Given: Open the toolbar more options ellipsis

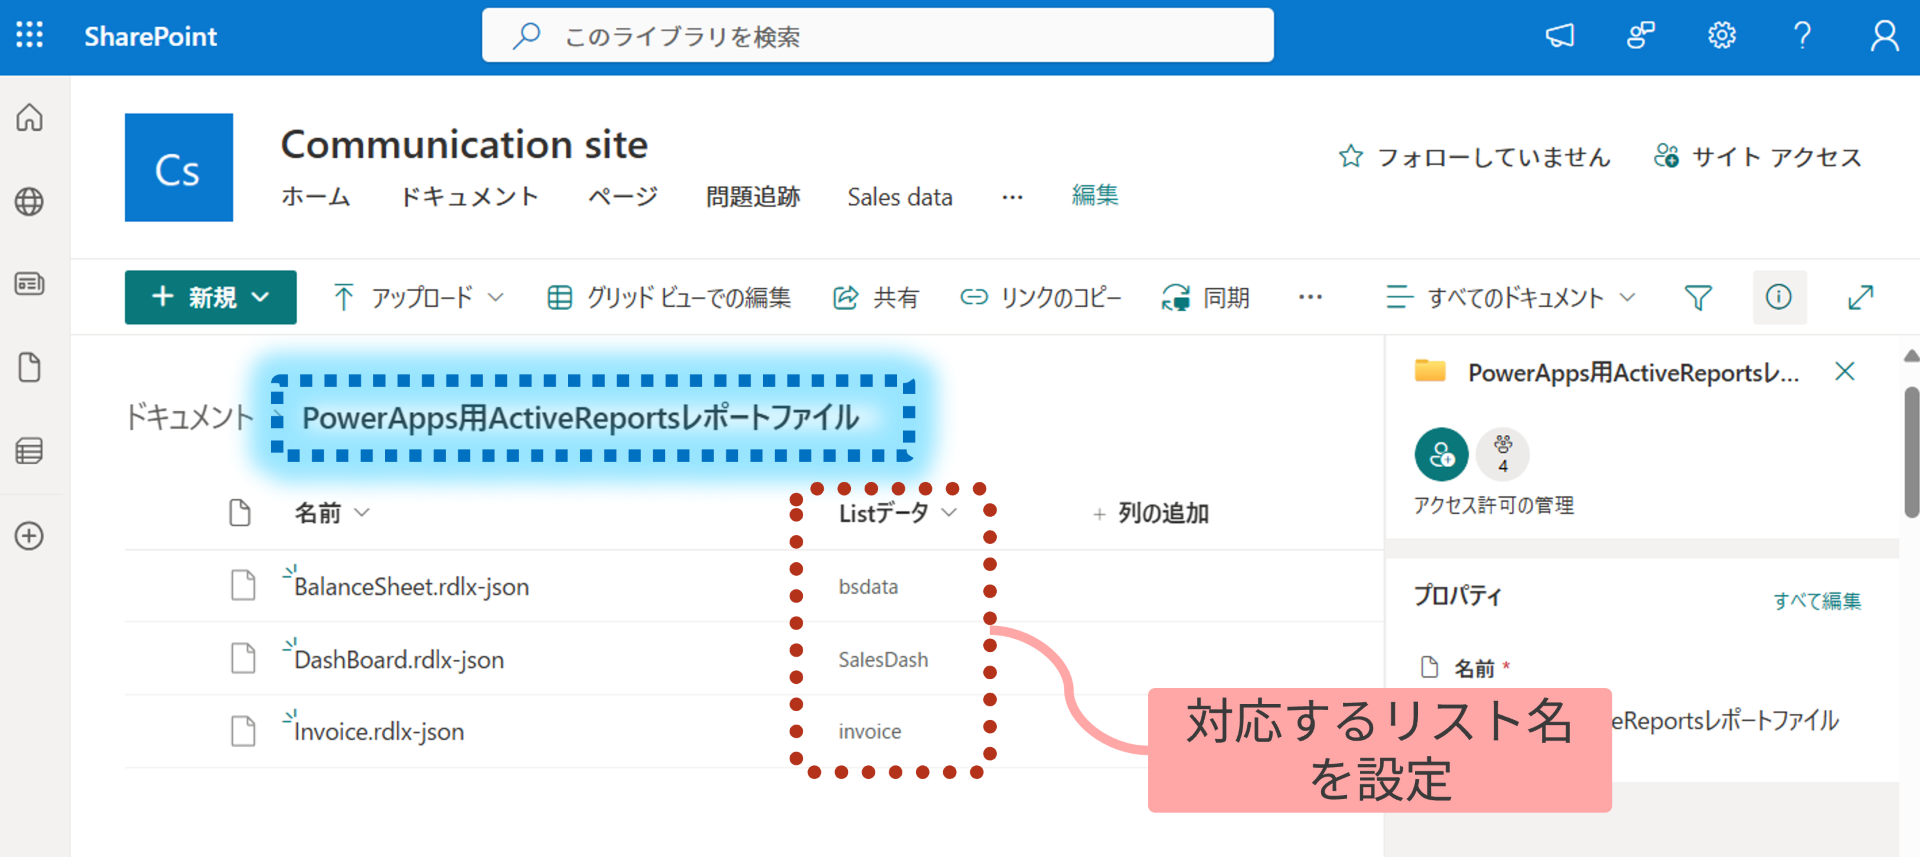Looking at the screenshot, I should [1310, 297].
